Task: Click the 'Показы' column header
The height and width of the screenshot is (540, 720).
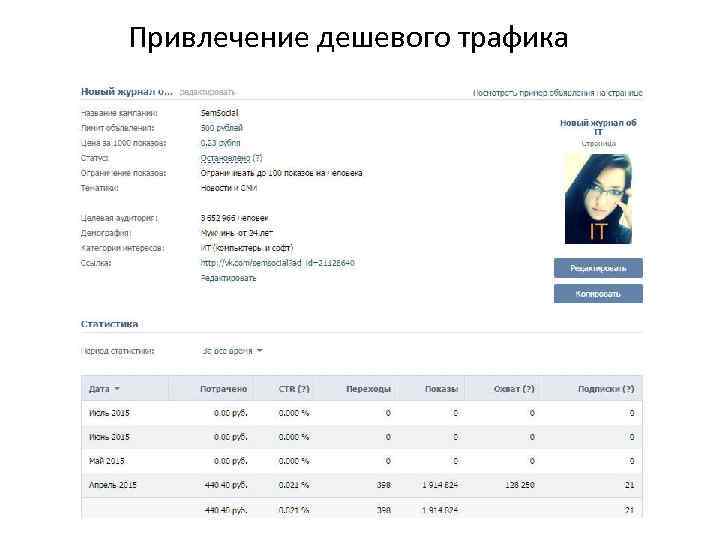Action: click(x=441, y=389)
